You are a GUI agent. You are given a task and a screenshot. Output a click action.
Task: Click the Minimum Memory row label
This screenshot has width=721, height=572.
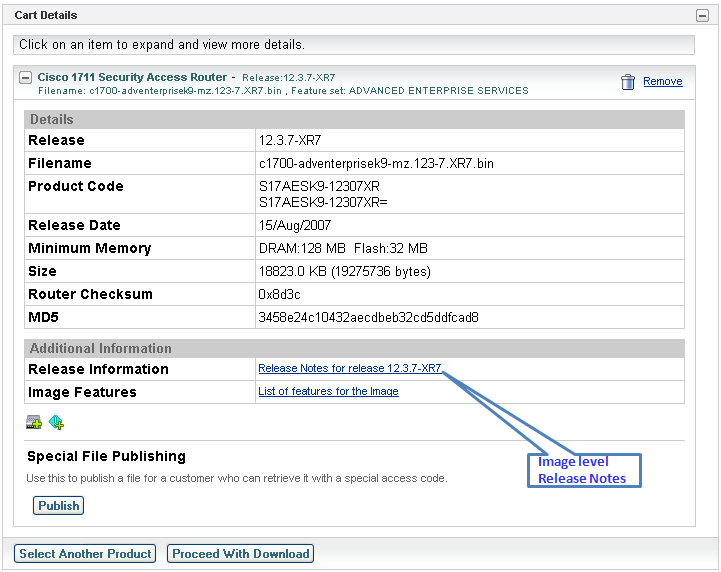tap(90, 248)
